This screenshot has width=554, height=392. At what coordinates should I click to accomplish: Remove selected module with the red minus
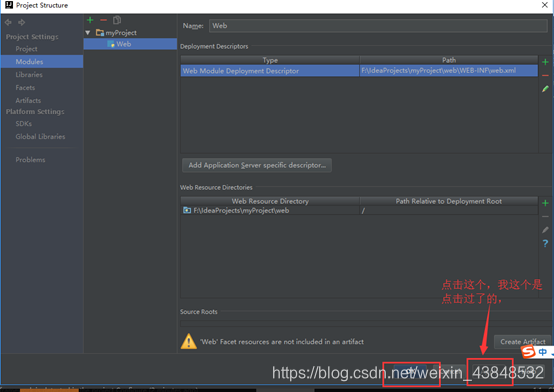click(104, 20)
